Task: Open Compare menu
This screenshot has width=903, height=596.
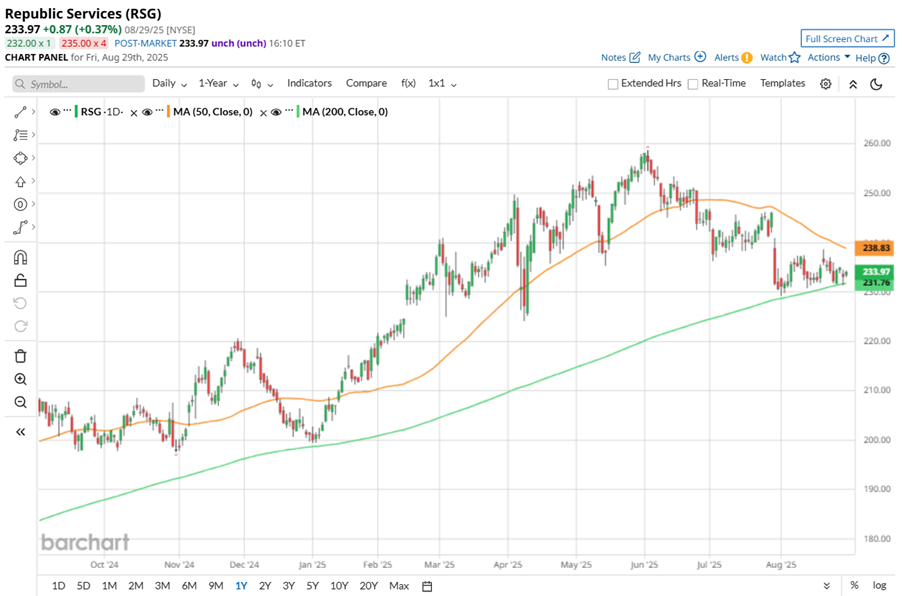Action: click(366, 83)
